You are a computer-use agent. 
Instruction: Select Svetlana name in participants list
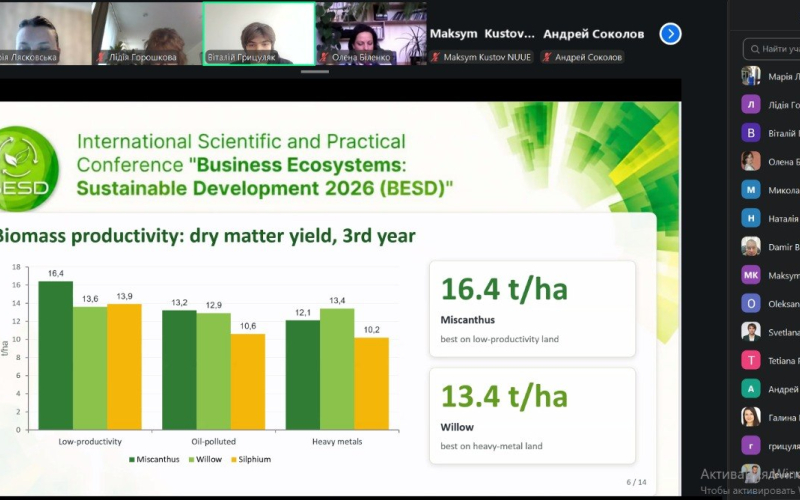(784, 332)
